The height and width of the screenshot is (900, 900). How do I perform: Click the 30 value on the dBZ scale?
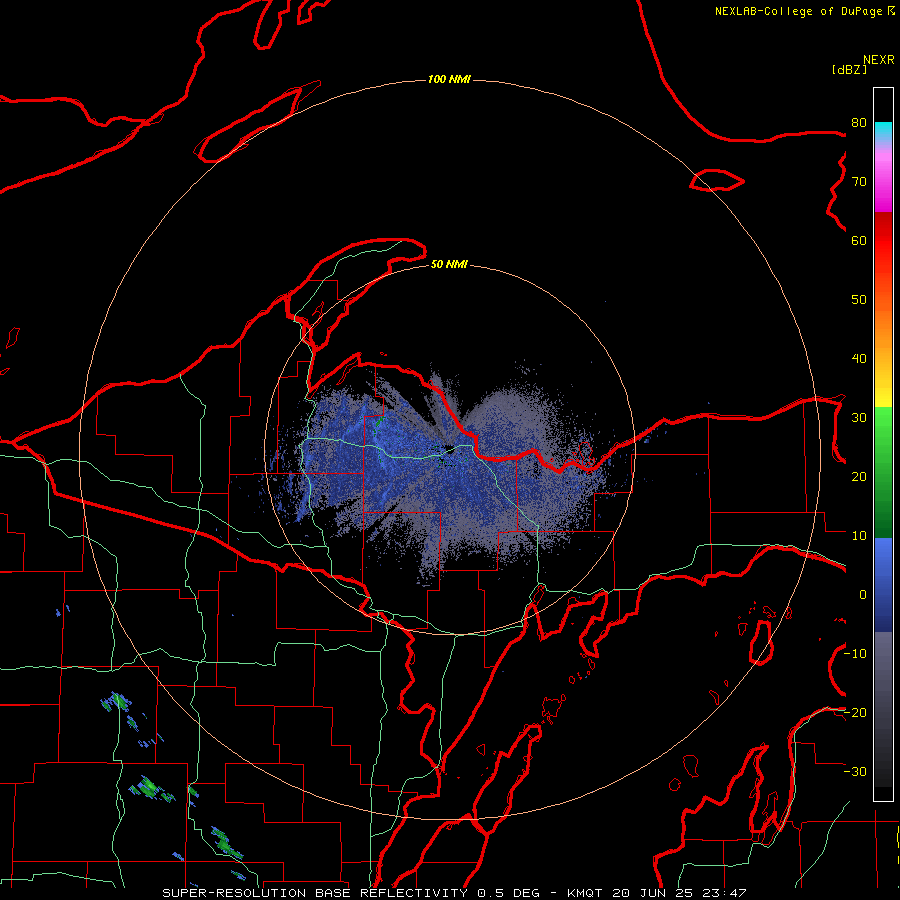[859, 418]
